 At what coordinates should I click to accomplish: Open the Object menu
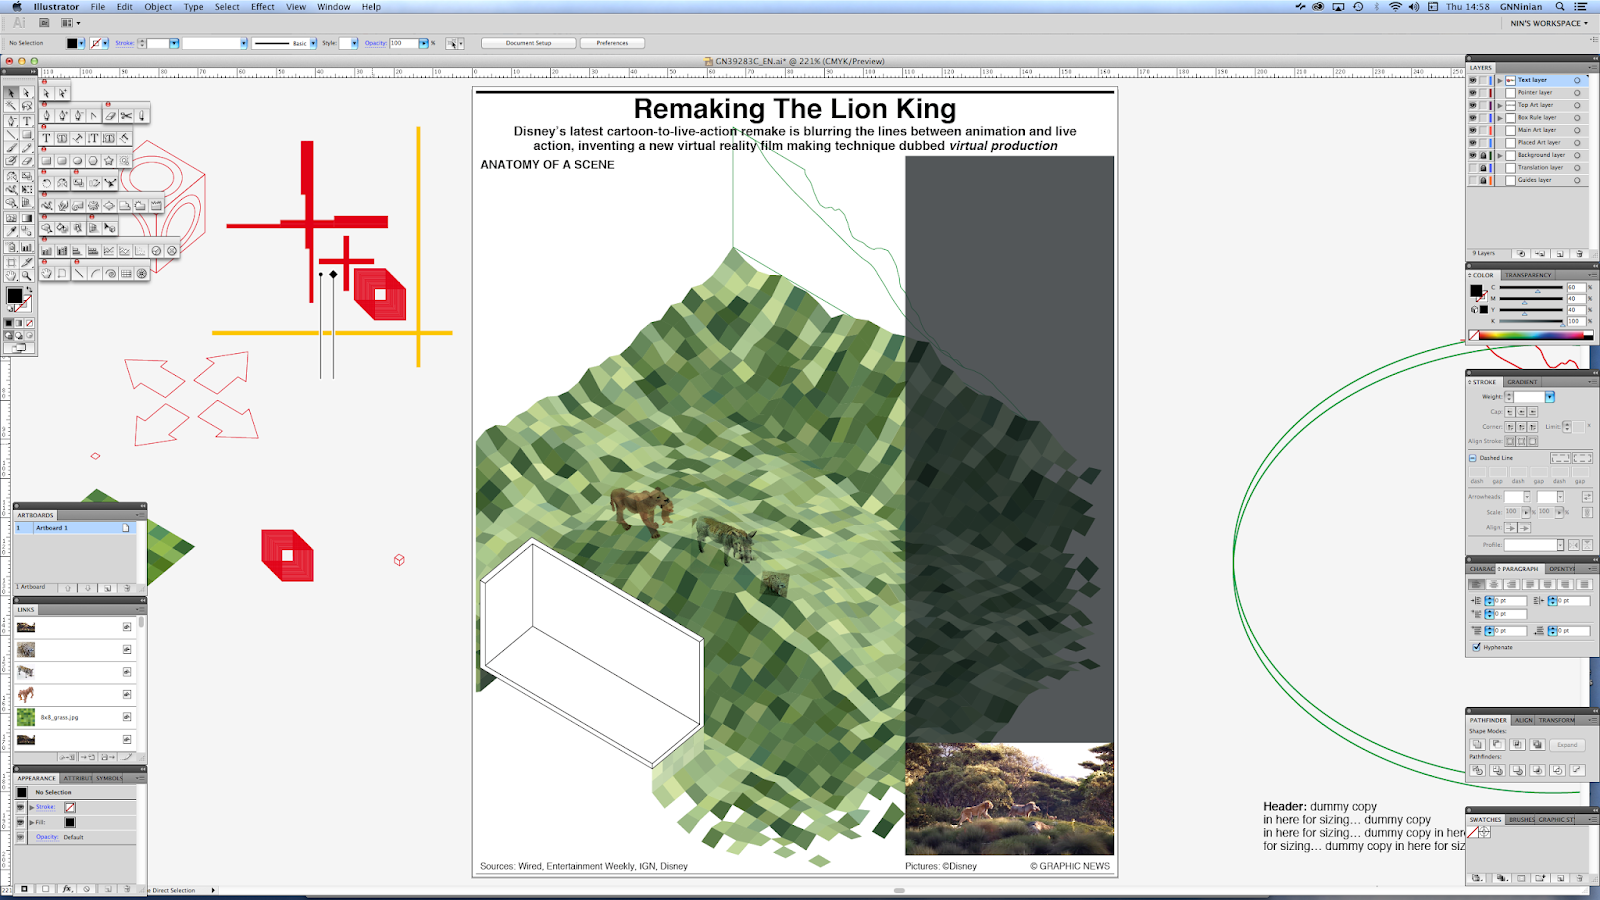click(158, 7)
